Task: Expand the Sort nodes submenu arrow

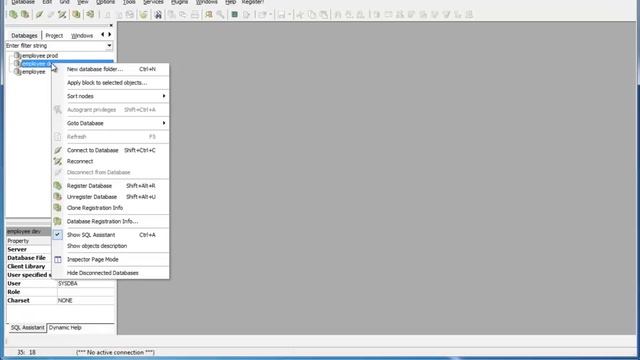Action: click(x=164, y=96)
